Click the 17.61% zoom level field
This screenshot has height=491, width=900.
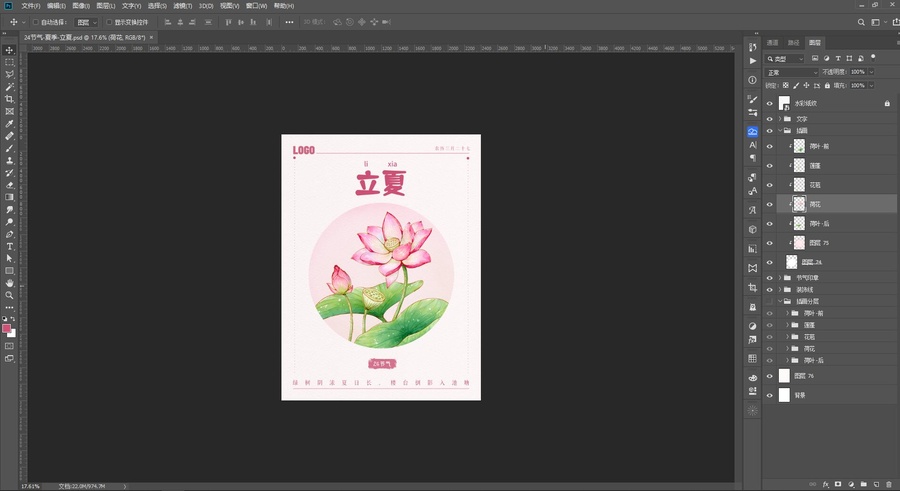[x=30, y=486]
